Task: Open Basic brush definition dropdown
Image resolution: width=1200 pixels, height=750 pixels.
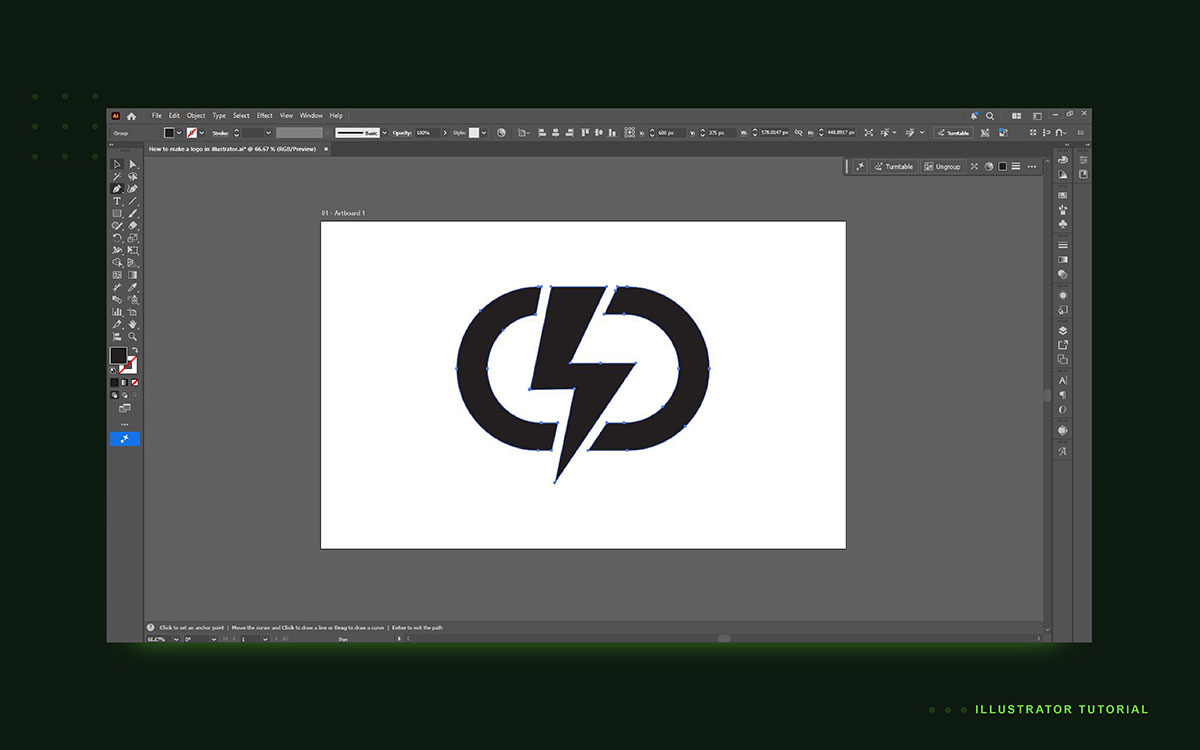Action: coord(385,133)
